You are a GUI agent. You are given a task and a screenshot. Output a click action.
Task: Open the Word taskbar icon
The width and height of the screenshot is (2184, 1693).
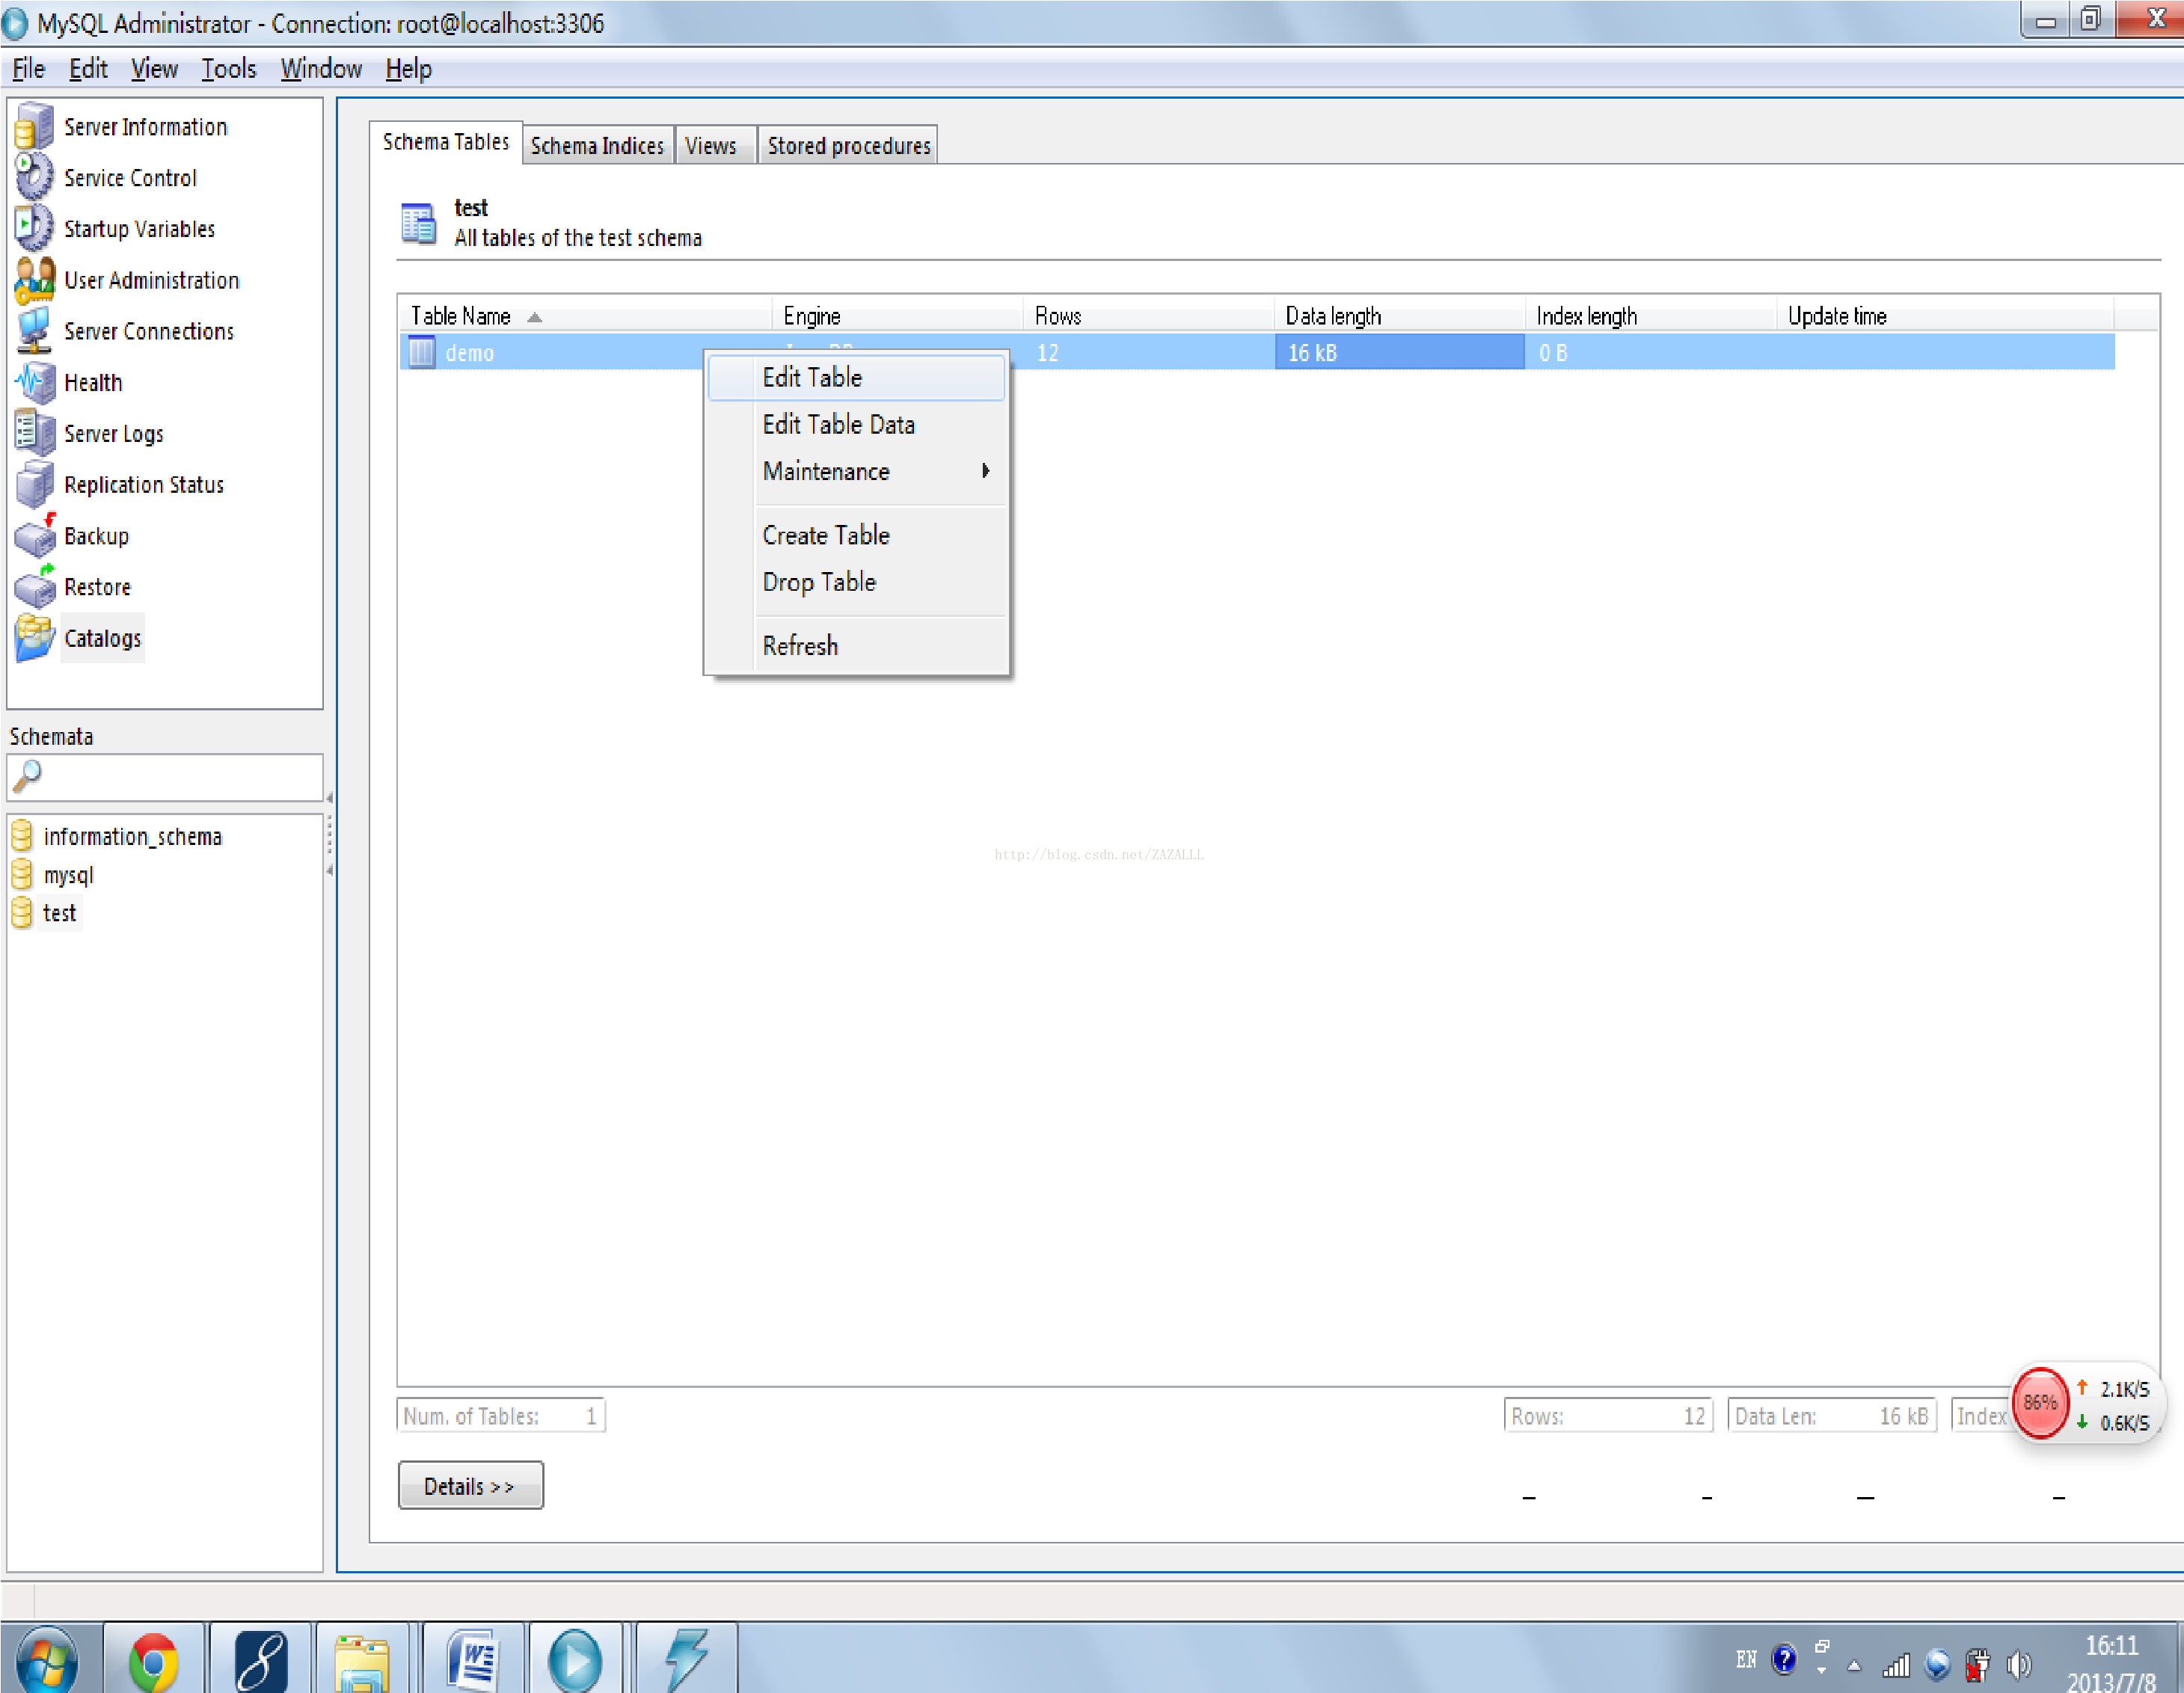pyautogui.click(x=473, y=1660)
